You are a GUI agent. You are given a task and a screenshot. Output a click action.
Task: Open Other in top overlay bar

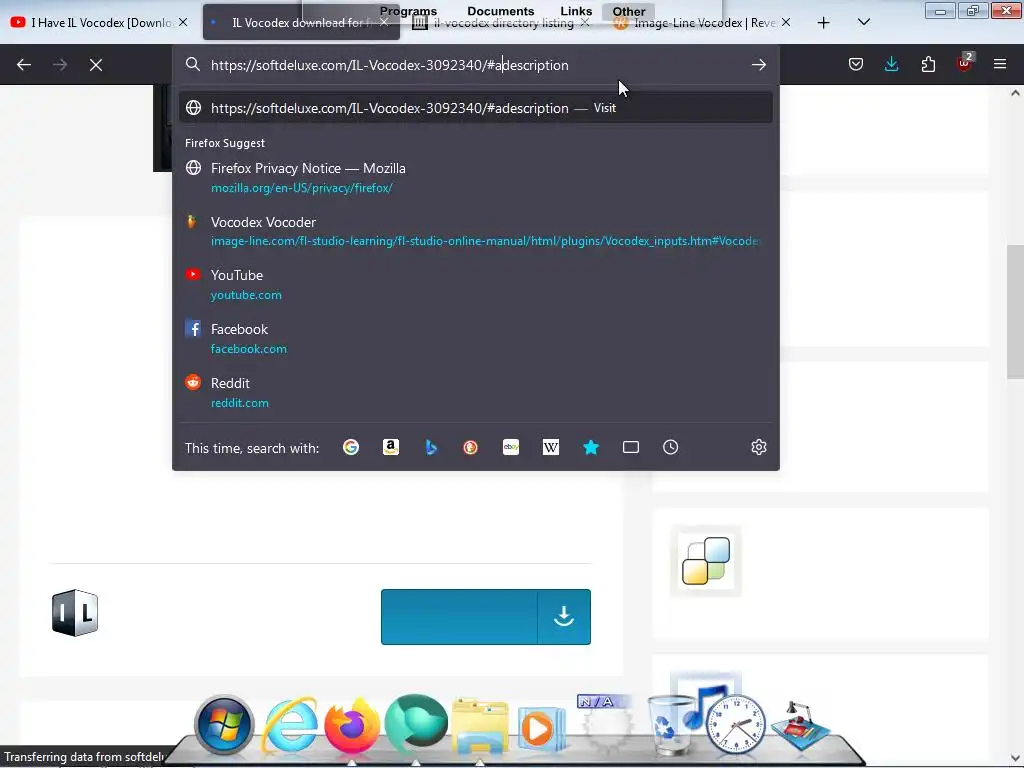coord(629,11)
